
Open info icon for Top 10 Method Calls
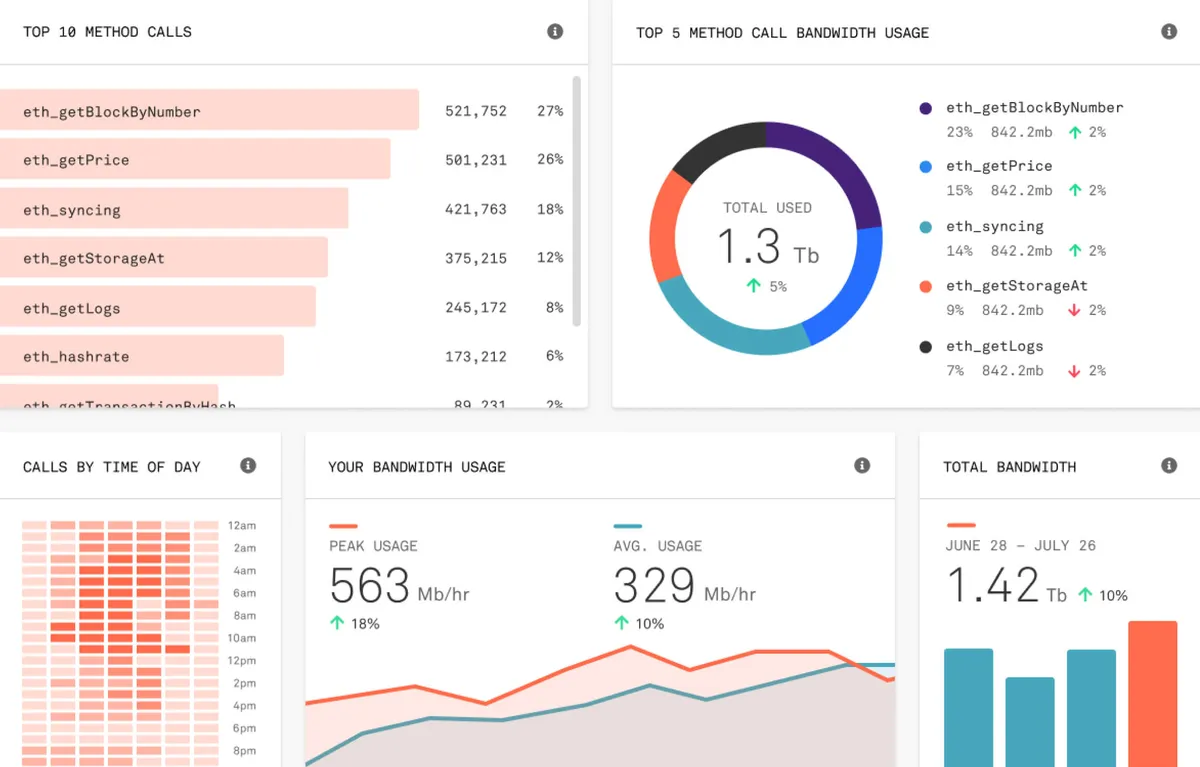[x=555, y=32]
